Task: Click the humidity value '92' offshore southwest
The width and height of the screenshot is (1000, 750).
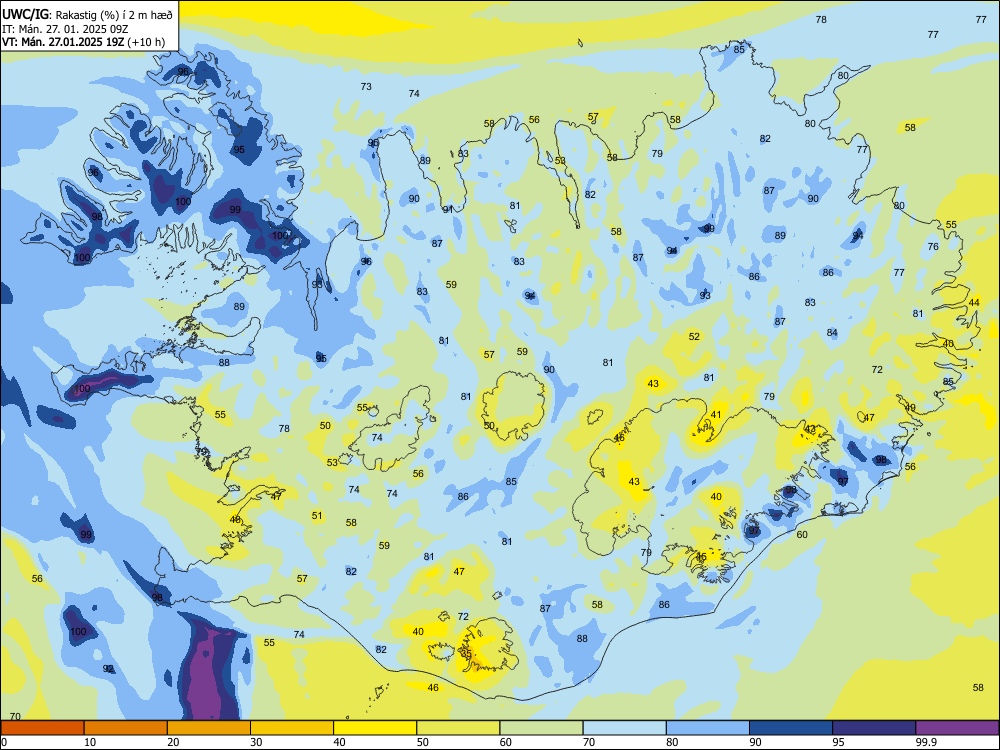Action: pyautogui.click(x=108, y=669)
